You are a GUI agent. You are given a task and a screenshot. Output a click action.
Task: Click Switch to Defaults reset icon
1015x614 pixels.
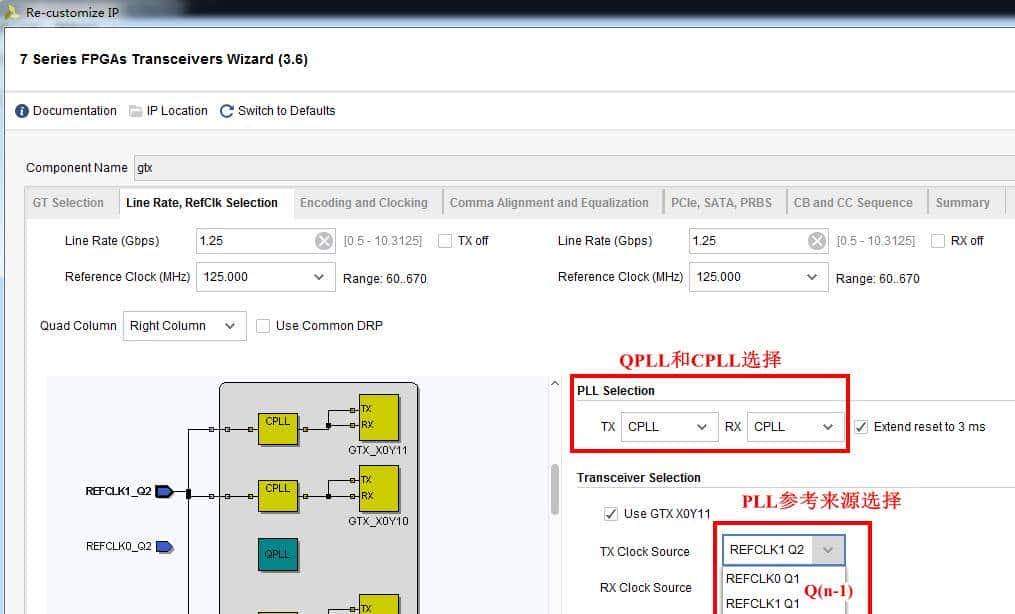[227, 111]
